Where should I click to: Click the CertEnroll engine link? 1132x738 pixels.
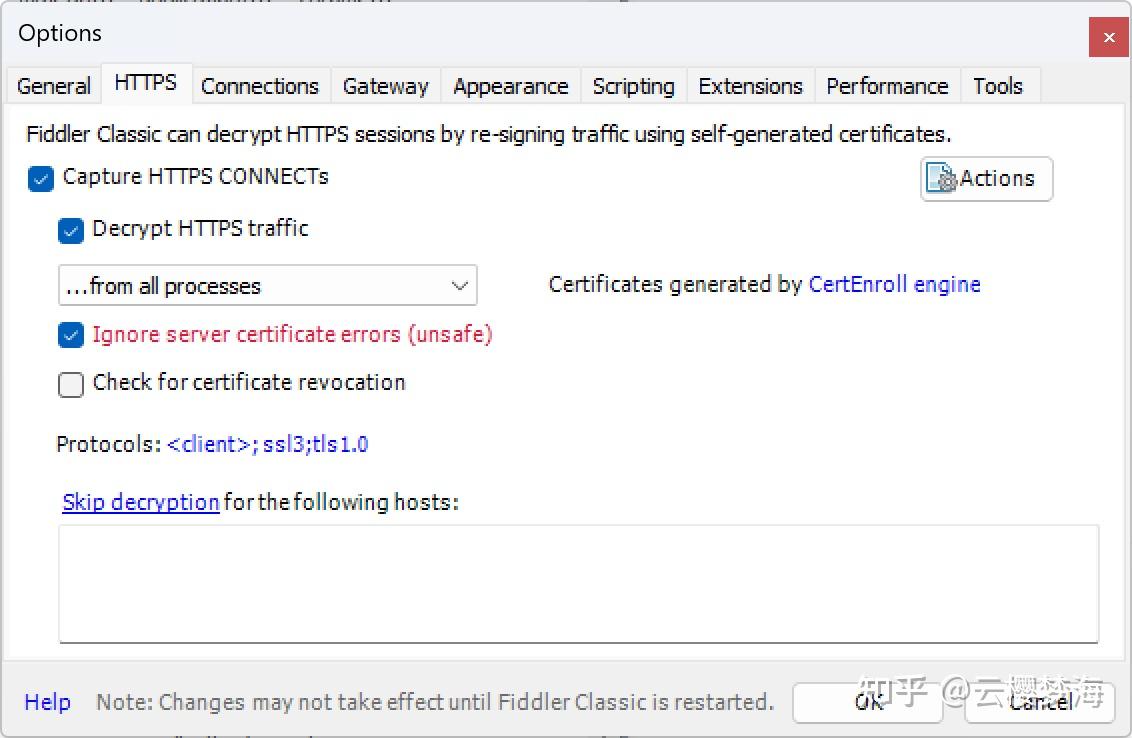click(894, 285)
